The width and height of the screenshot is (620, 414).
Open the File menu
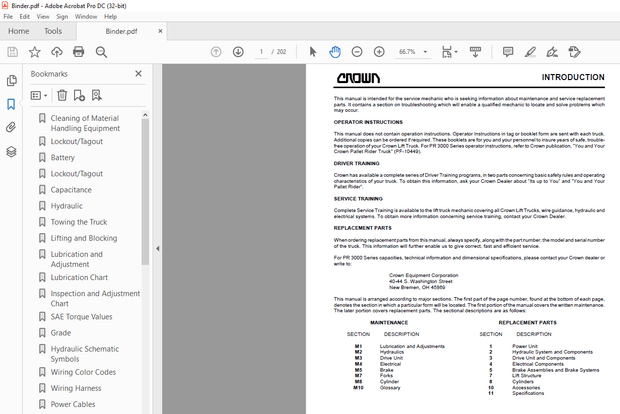pyautogui.click(x=8, y=17)
